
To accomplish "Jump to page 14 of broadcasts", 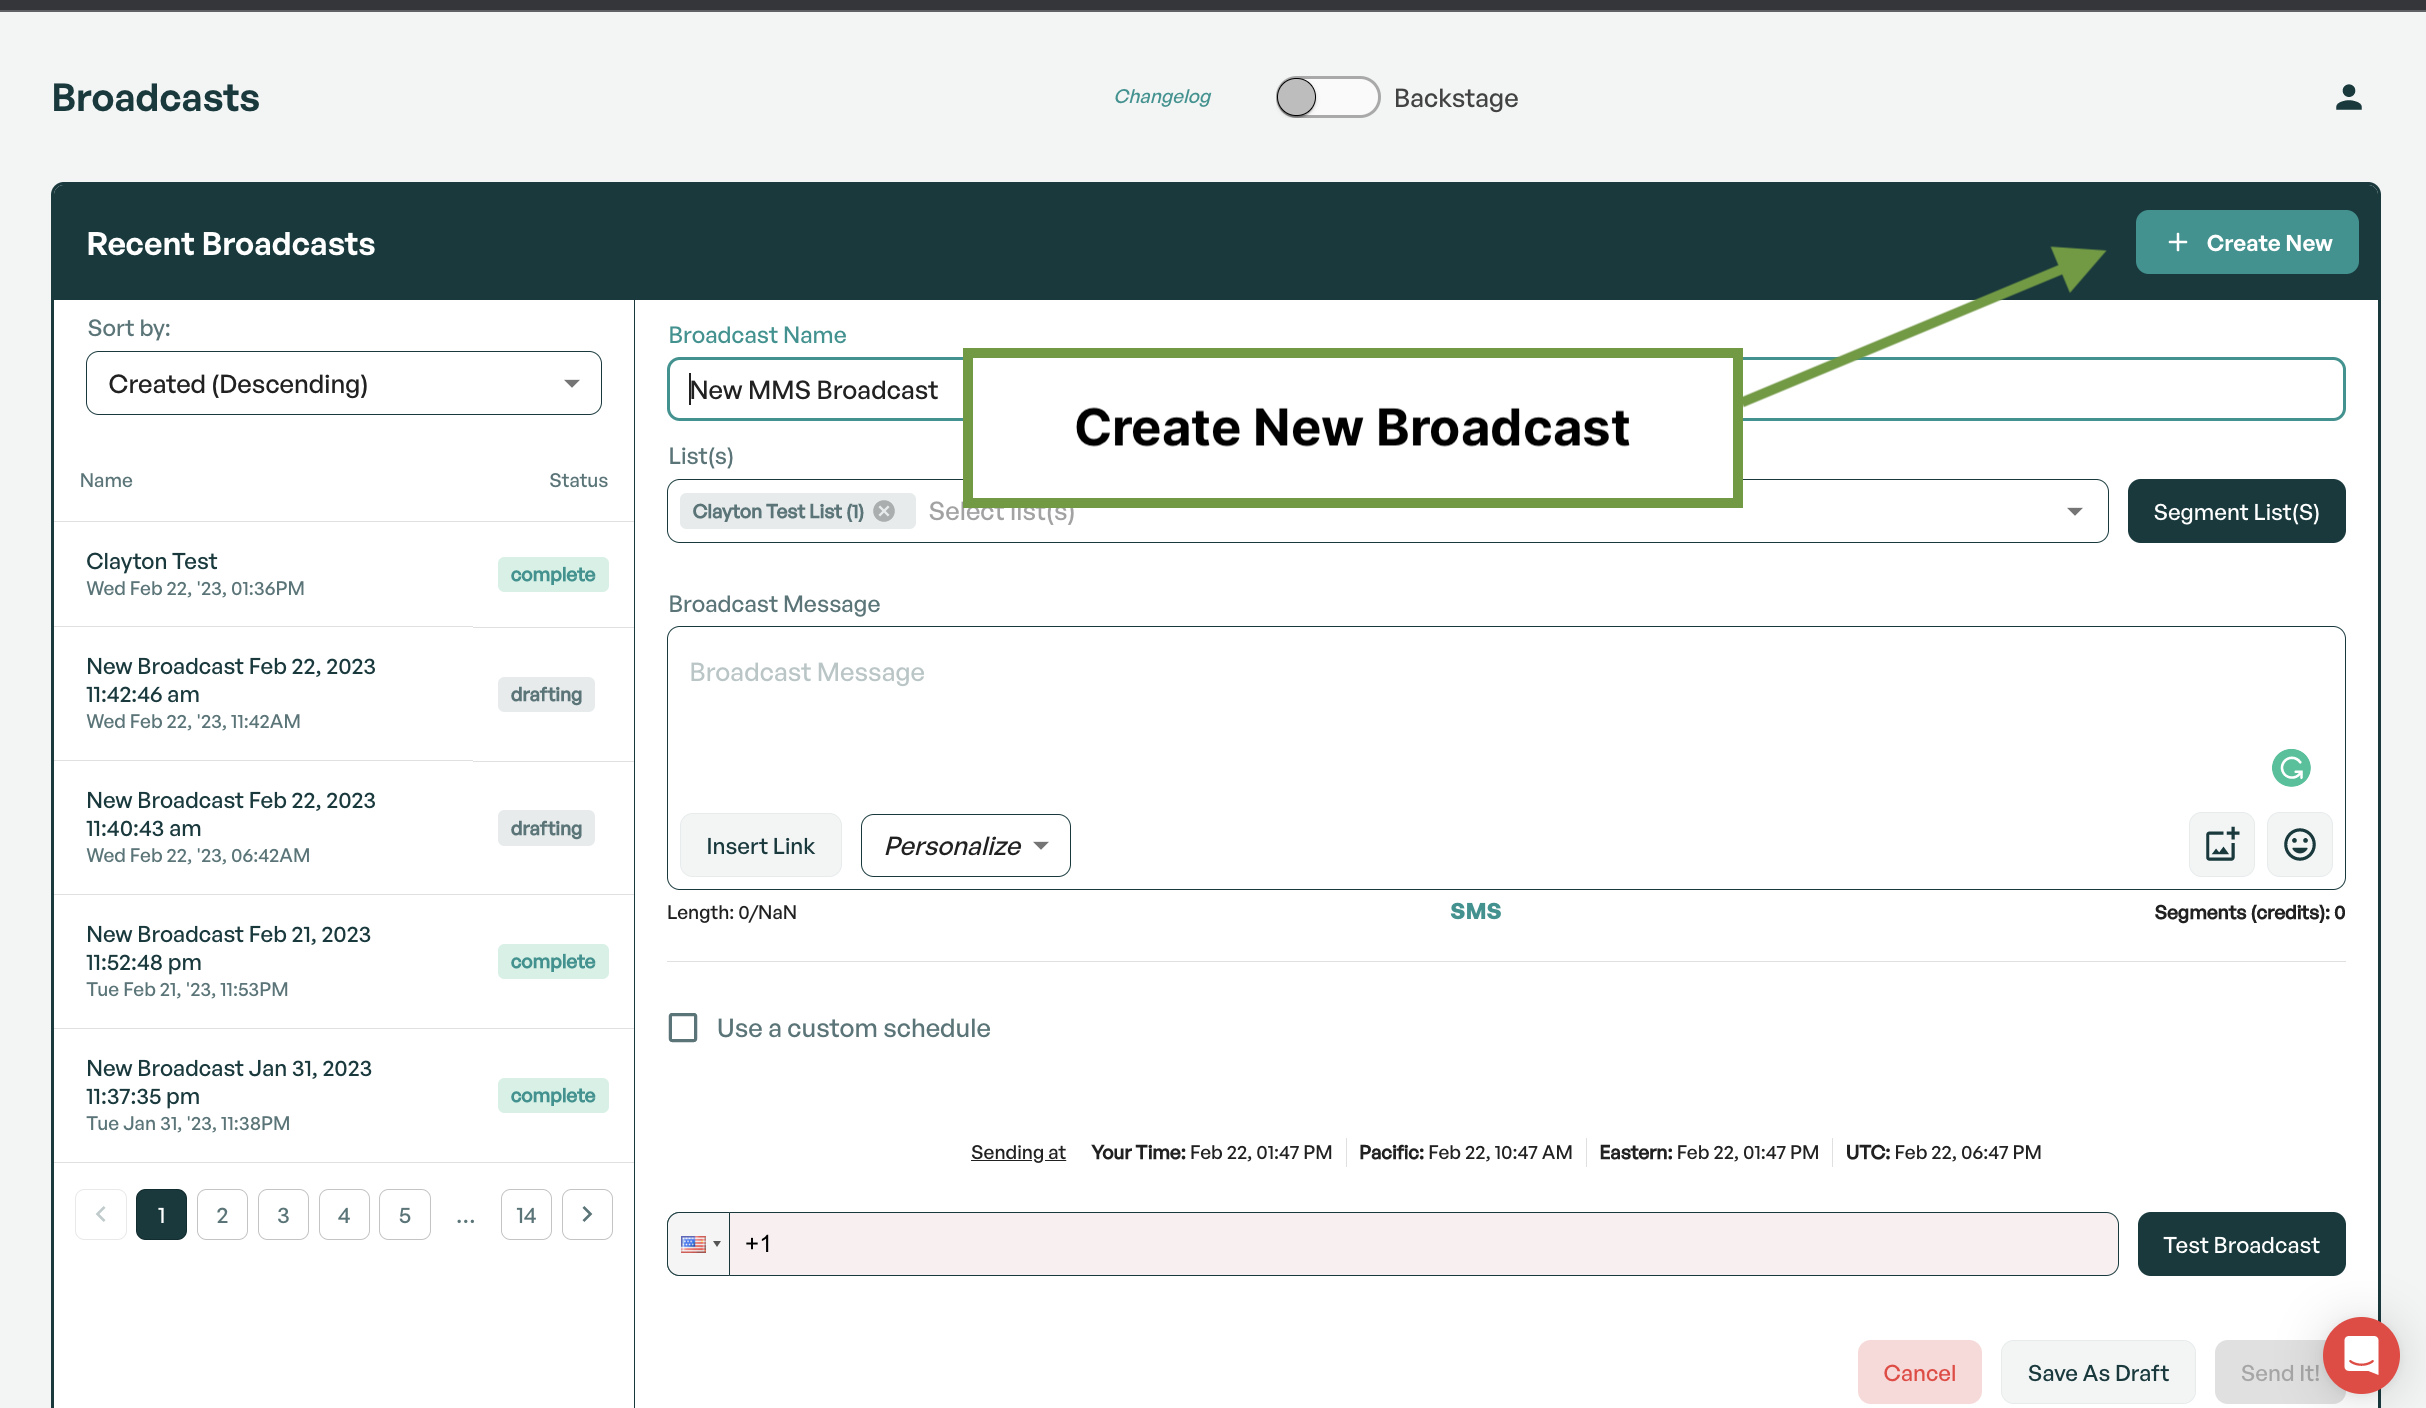I will [526, 1215].
